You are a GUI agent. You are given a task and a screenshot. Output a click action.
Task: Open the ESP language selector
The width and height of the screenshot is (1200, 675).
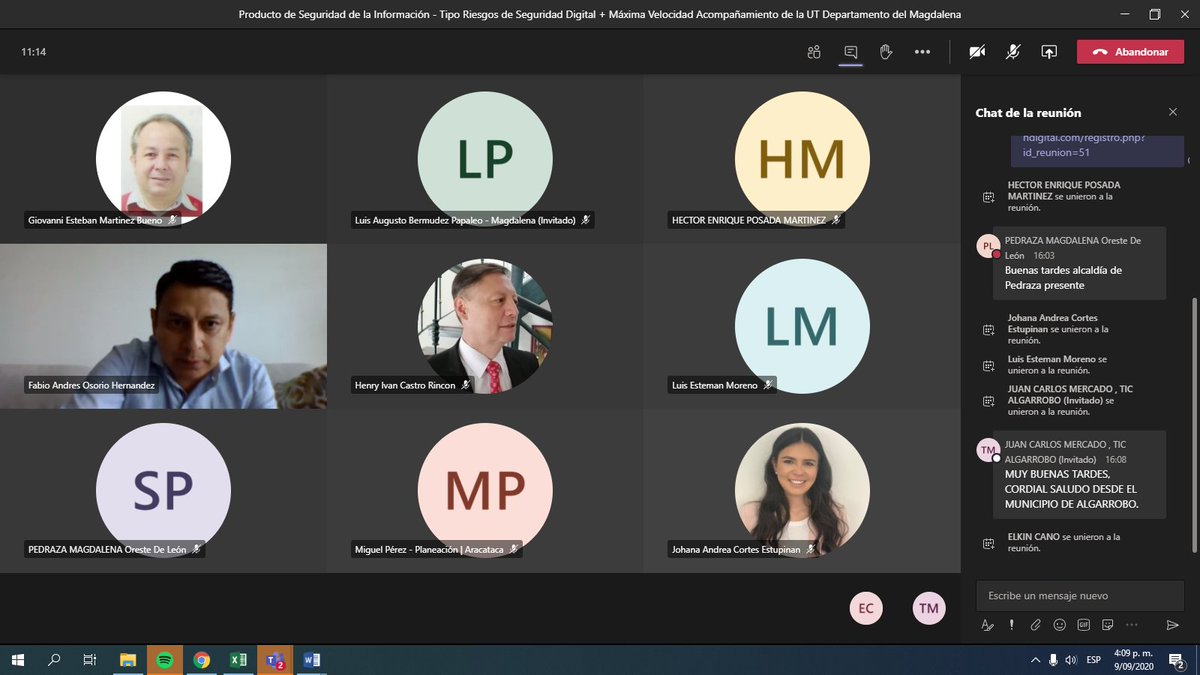(1094, 660)
